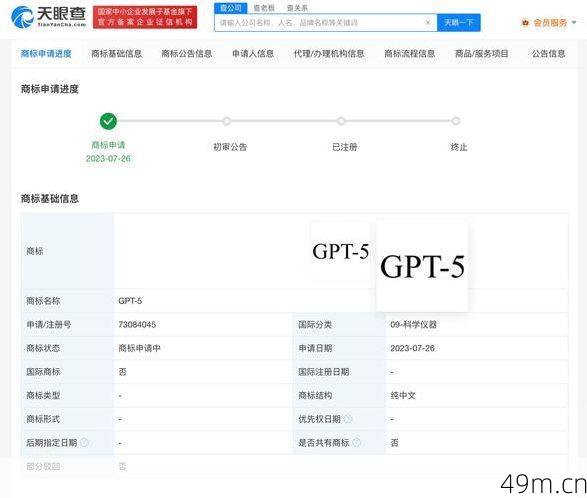The height and width of the screenshot is (498, 587).
Task: Open the 会员服务 dropdown arrow
Action: click(574, 23)
